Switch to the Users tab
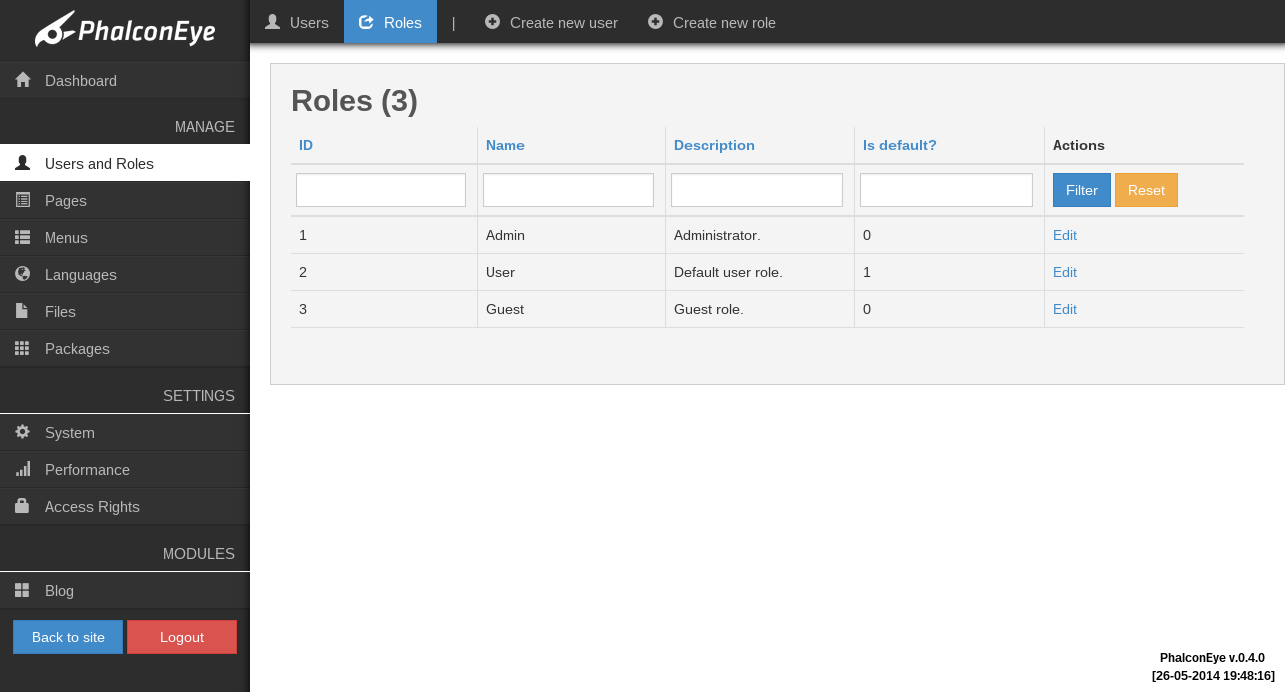 coord(297,22)
